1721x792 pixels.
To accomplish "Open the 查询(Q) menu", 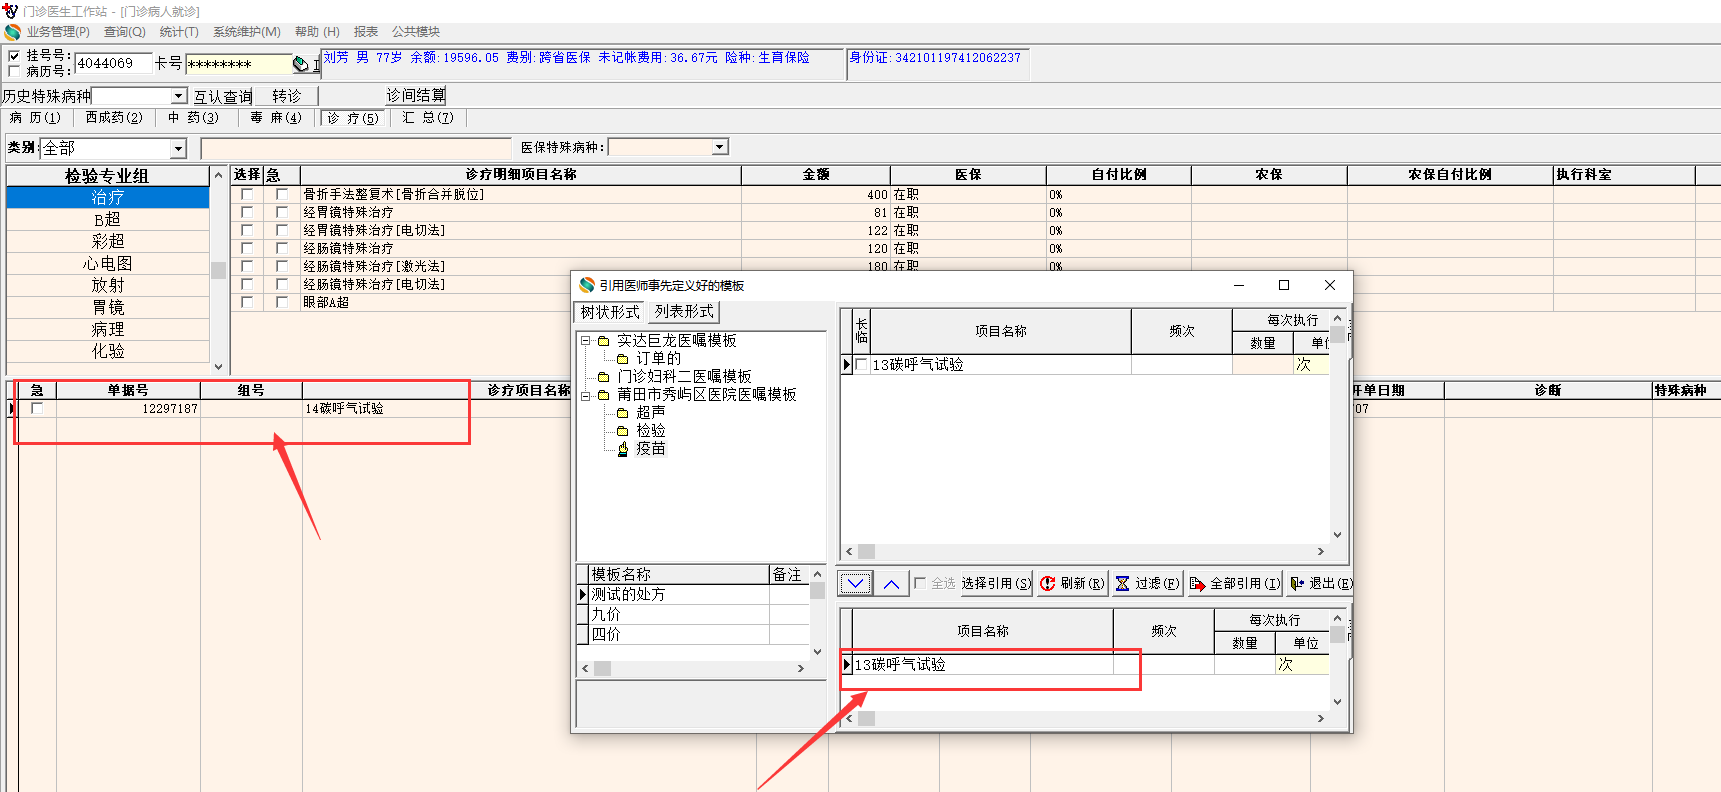I will 125,32.
